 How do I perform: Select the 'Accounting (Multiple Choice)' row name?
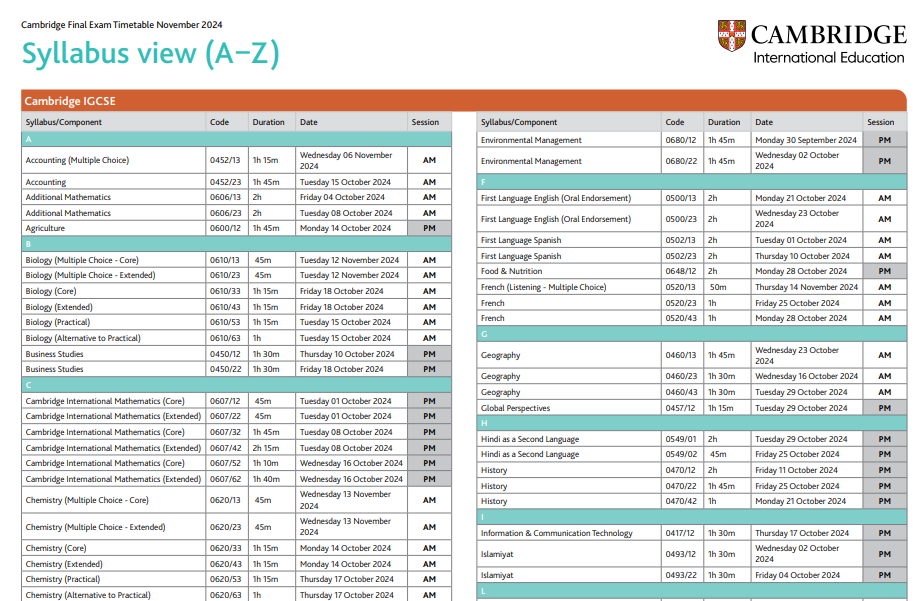click(x=77, y=160)
